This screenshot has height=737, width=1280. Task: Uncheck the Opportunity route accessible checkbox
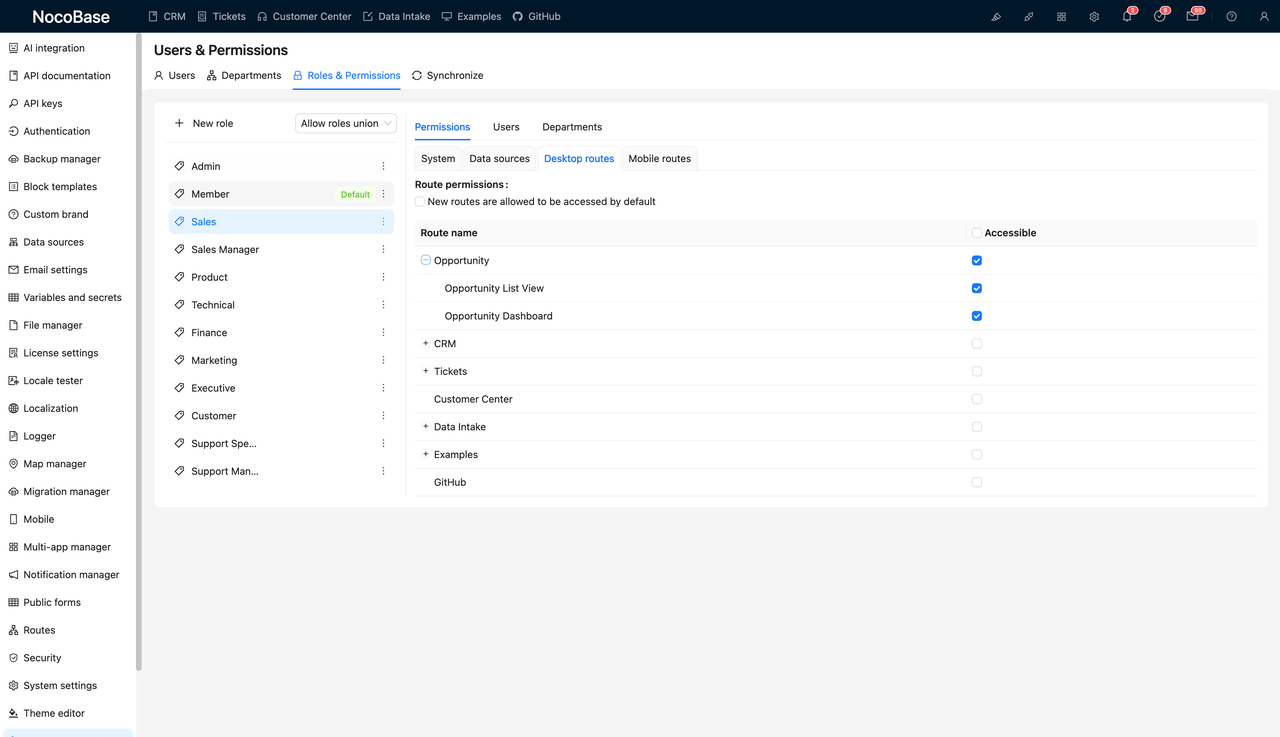tap(976, 261)
